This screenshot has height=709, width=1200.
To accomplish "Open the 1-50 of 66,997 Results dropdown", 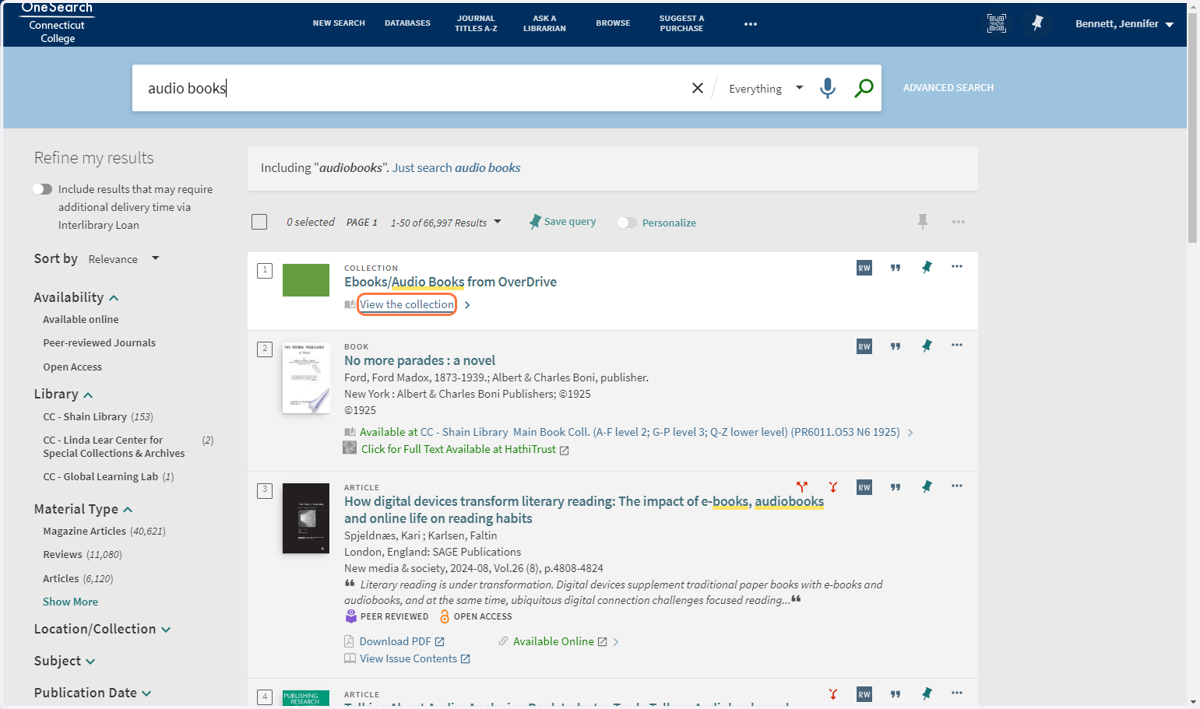I will click(446, 222).
